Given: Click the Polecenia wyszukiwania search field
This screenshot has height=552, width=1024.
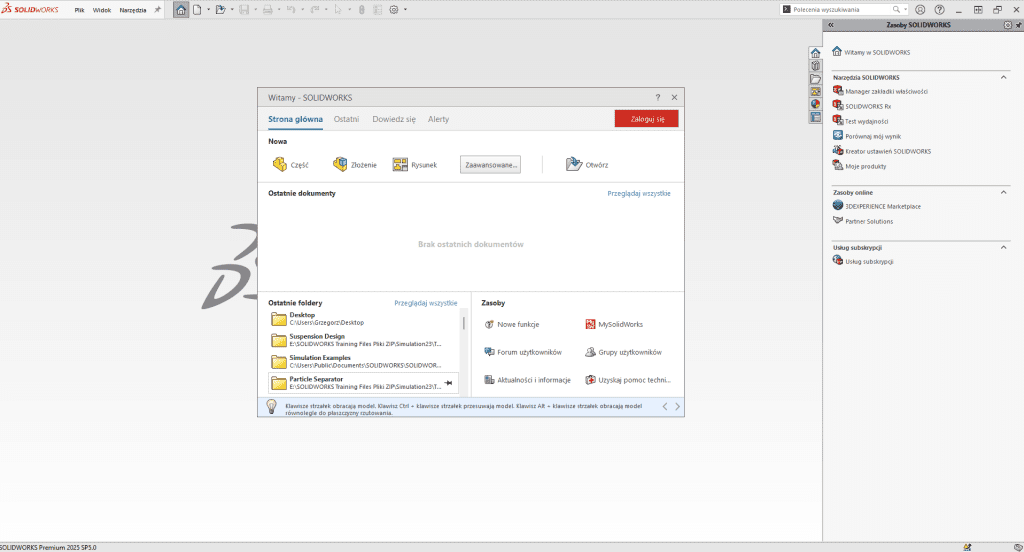Looking at the screenshot, I should click(844, 9).
